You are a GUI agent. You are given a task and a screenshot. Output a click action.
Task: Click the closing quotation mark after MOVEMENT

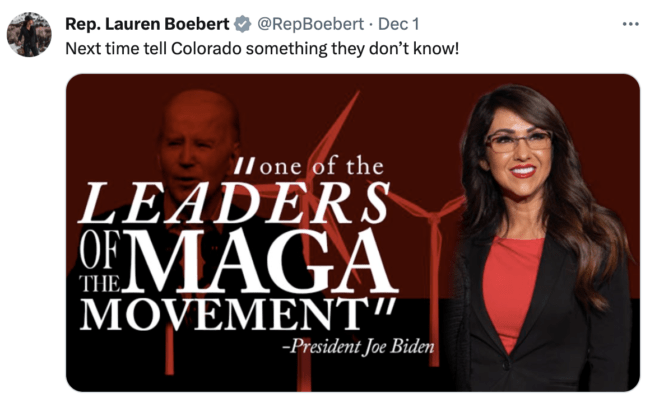[x=381, y=308]
